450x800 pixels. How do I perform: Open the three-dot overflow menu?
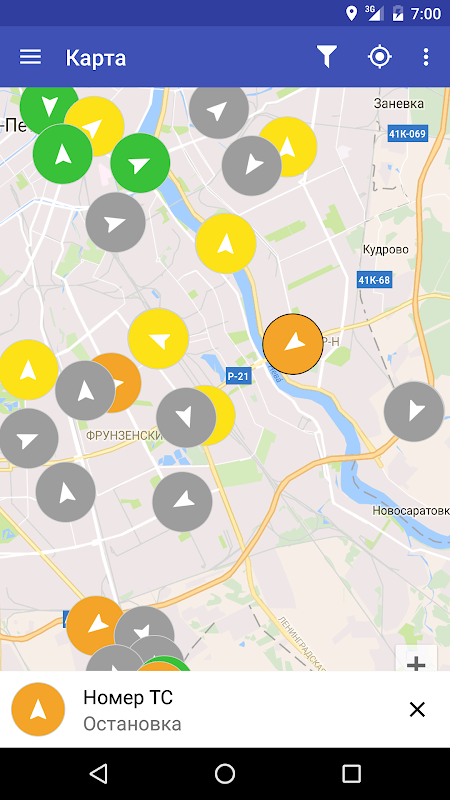[x=426, y=57]
